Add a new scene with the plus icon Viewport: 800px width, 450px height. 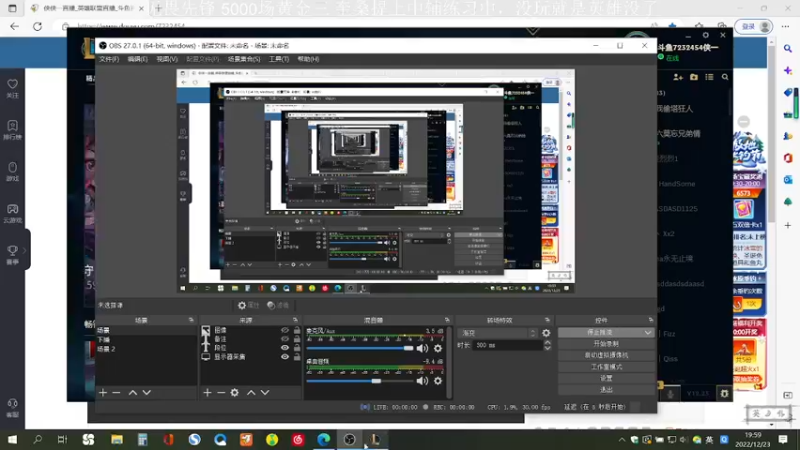point(103,392)
